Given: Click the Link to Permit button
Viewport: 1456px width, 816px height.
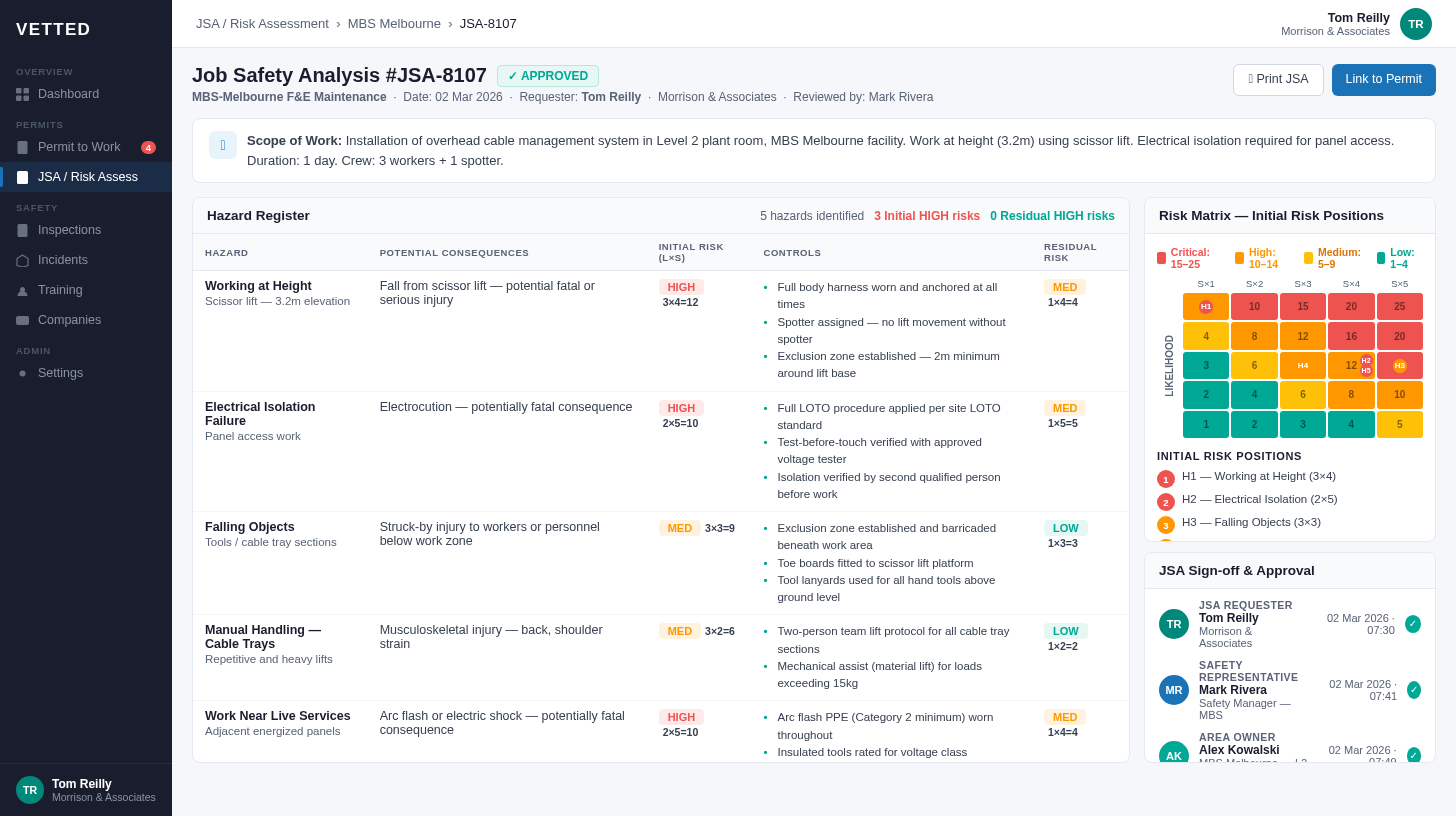Looking at the screenshot, I should 1384,79.
